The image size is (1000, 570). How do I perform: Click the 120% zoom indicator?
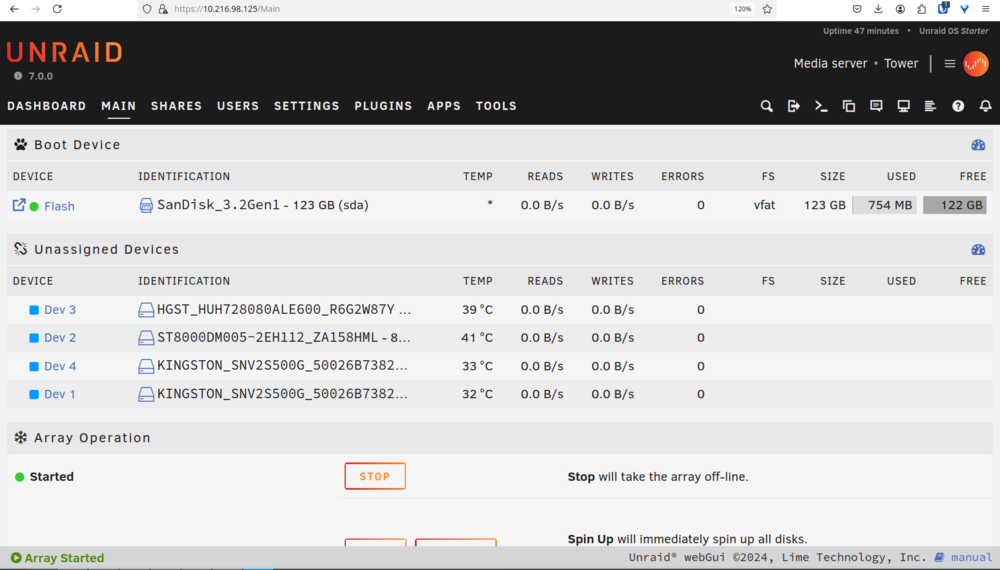point(742,9)
